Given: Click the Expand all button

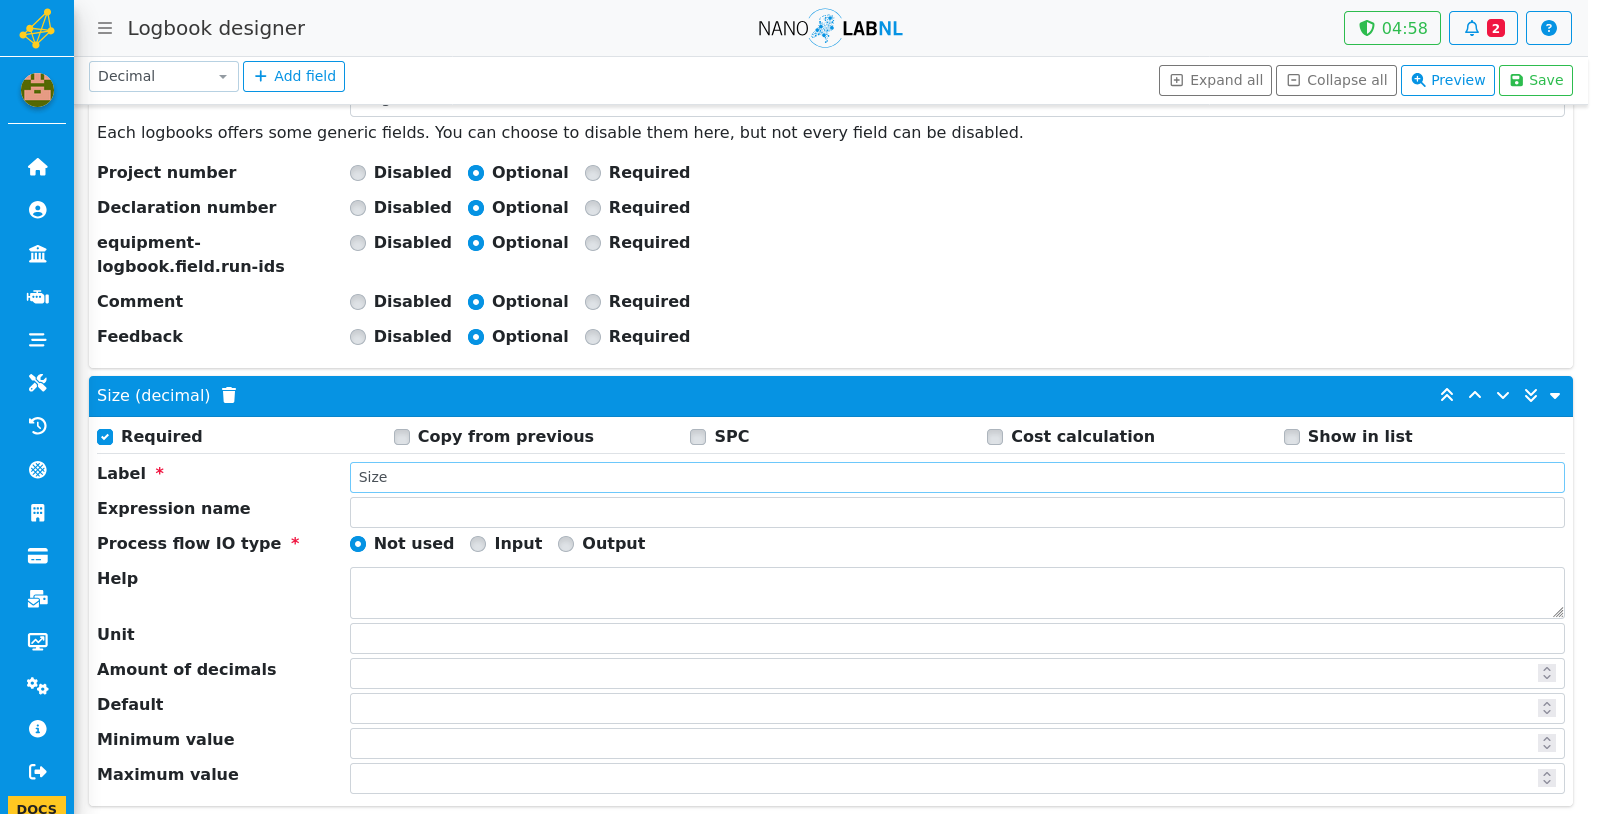Looking at the screenshot, I should pyautogui.click(x=1215, y=80).
